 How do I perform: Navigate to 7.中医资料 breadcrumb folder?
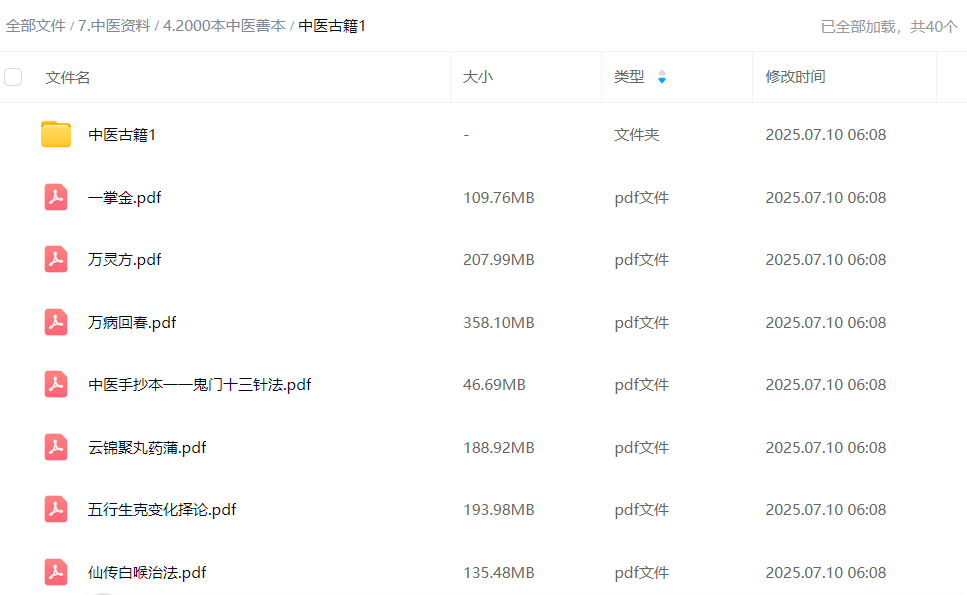coord(114,26)
